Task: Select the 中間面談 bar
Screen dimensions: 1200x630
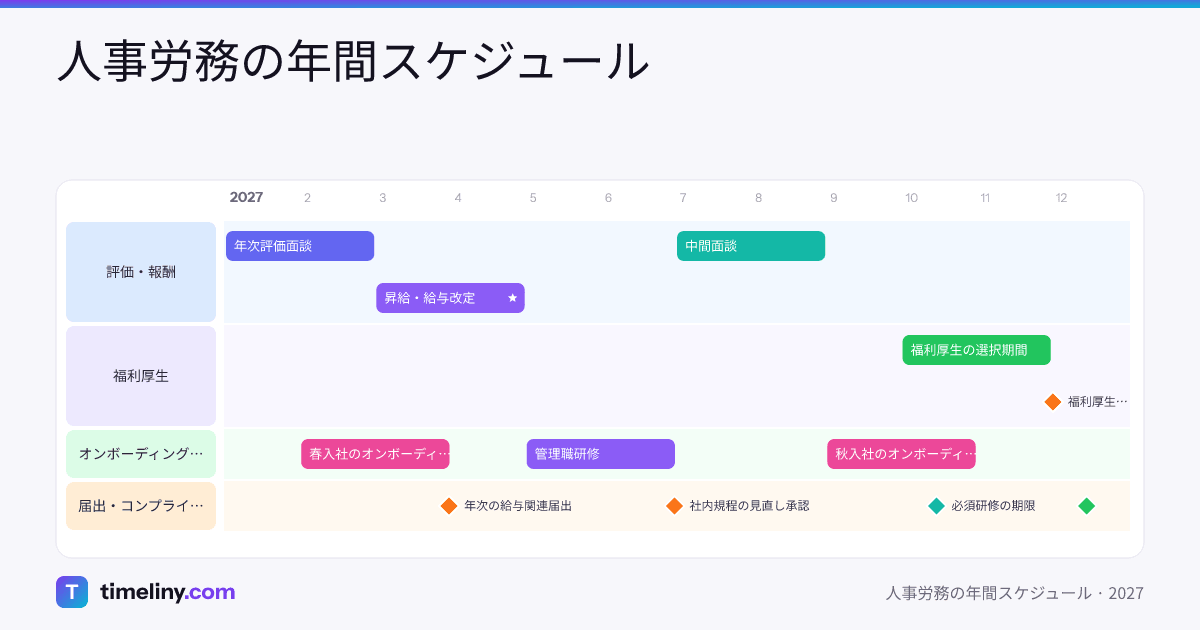Action: click(751, 246)
